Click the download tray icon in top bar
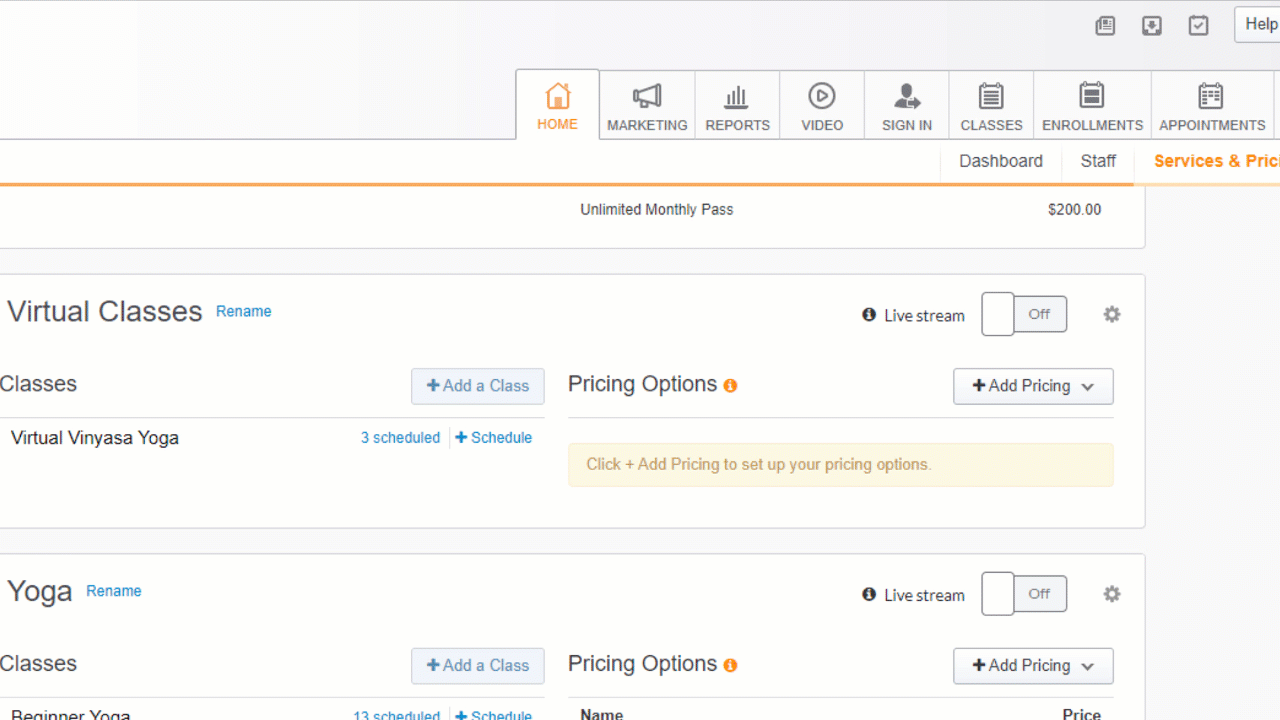The height and width of the screenshot is (720, 1280). pos(1152,26)
